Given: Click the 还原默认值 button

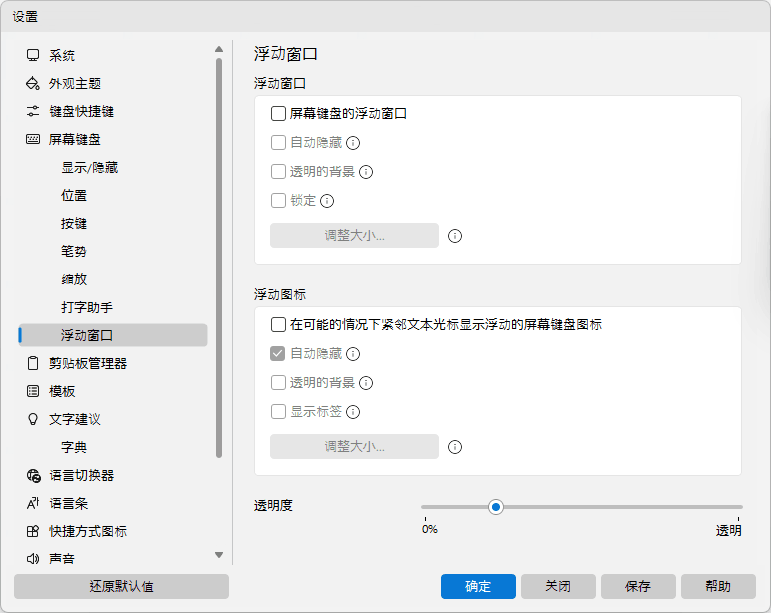Looking at the screenshot, I should [x=121, y=586].
